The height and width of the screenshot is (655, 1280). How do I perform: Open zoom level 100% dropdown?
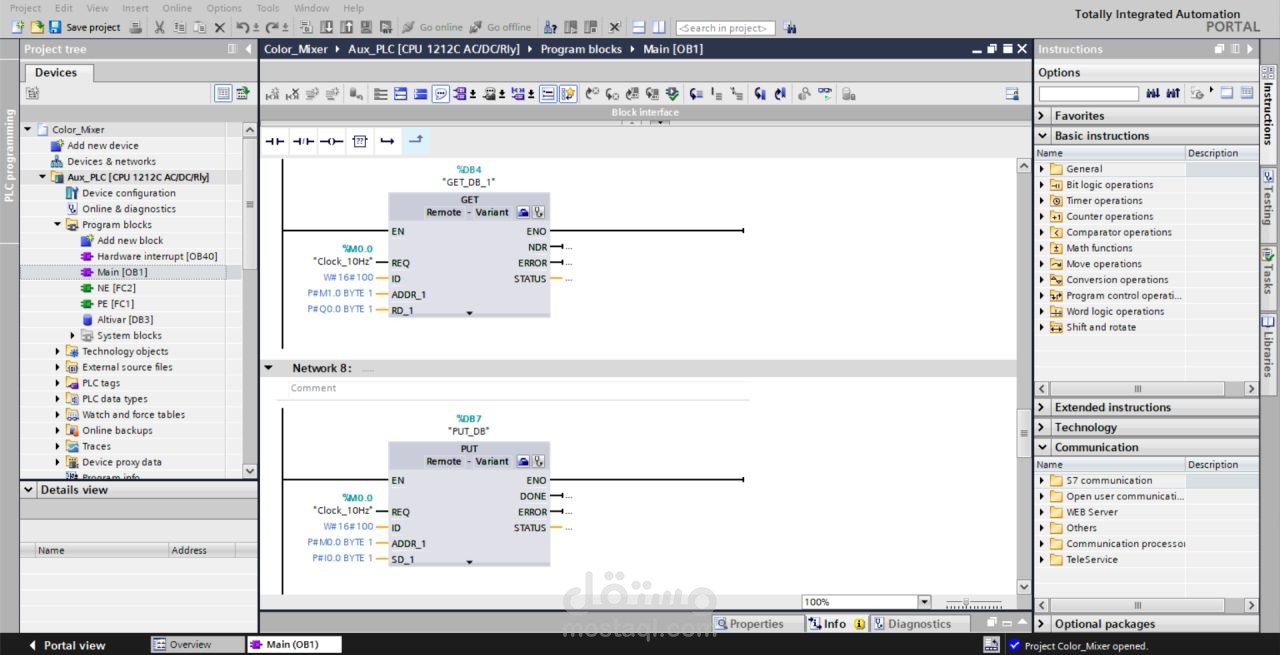pos(924,602)
